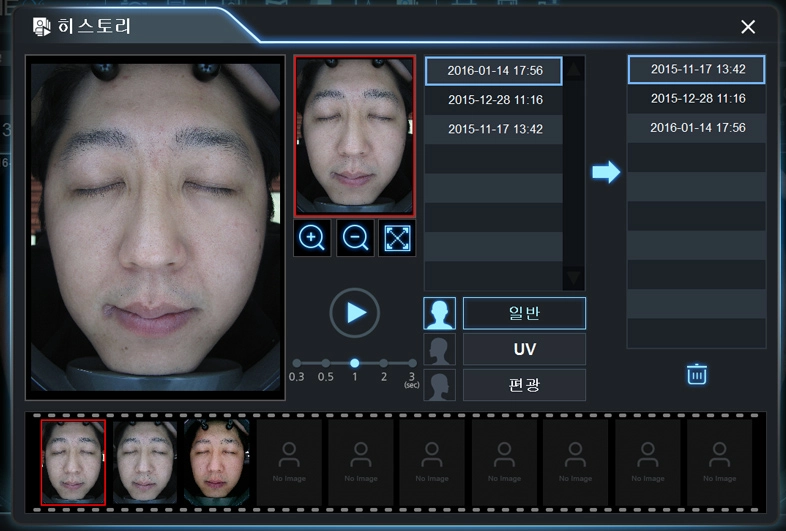This screenshot has height=531, width=786.
Task: Select the 편광 image mode button
Action: coord(524,385)
